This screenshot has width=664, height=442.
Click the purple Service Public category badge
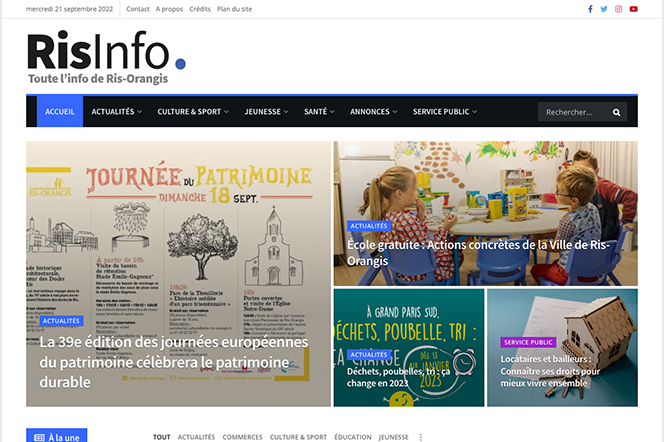(528, 342)
